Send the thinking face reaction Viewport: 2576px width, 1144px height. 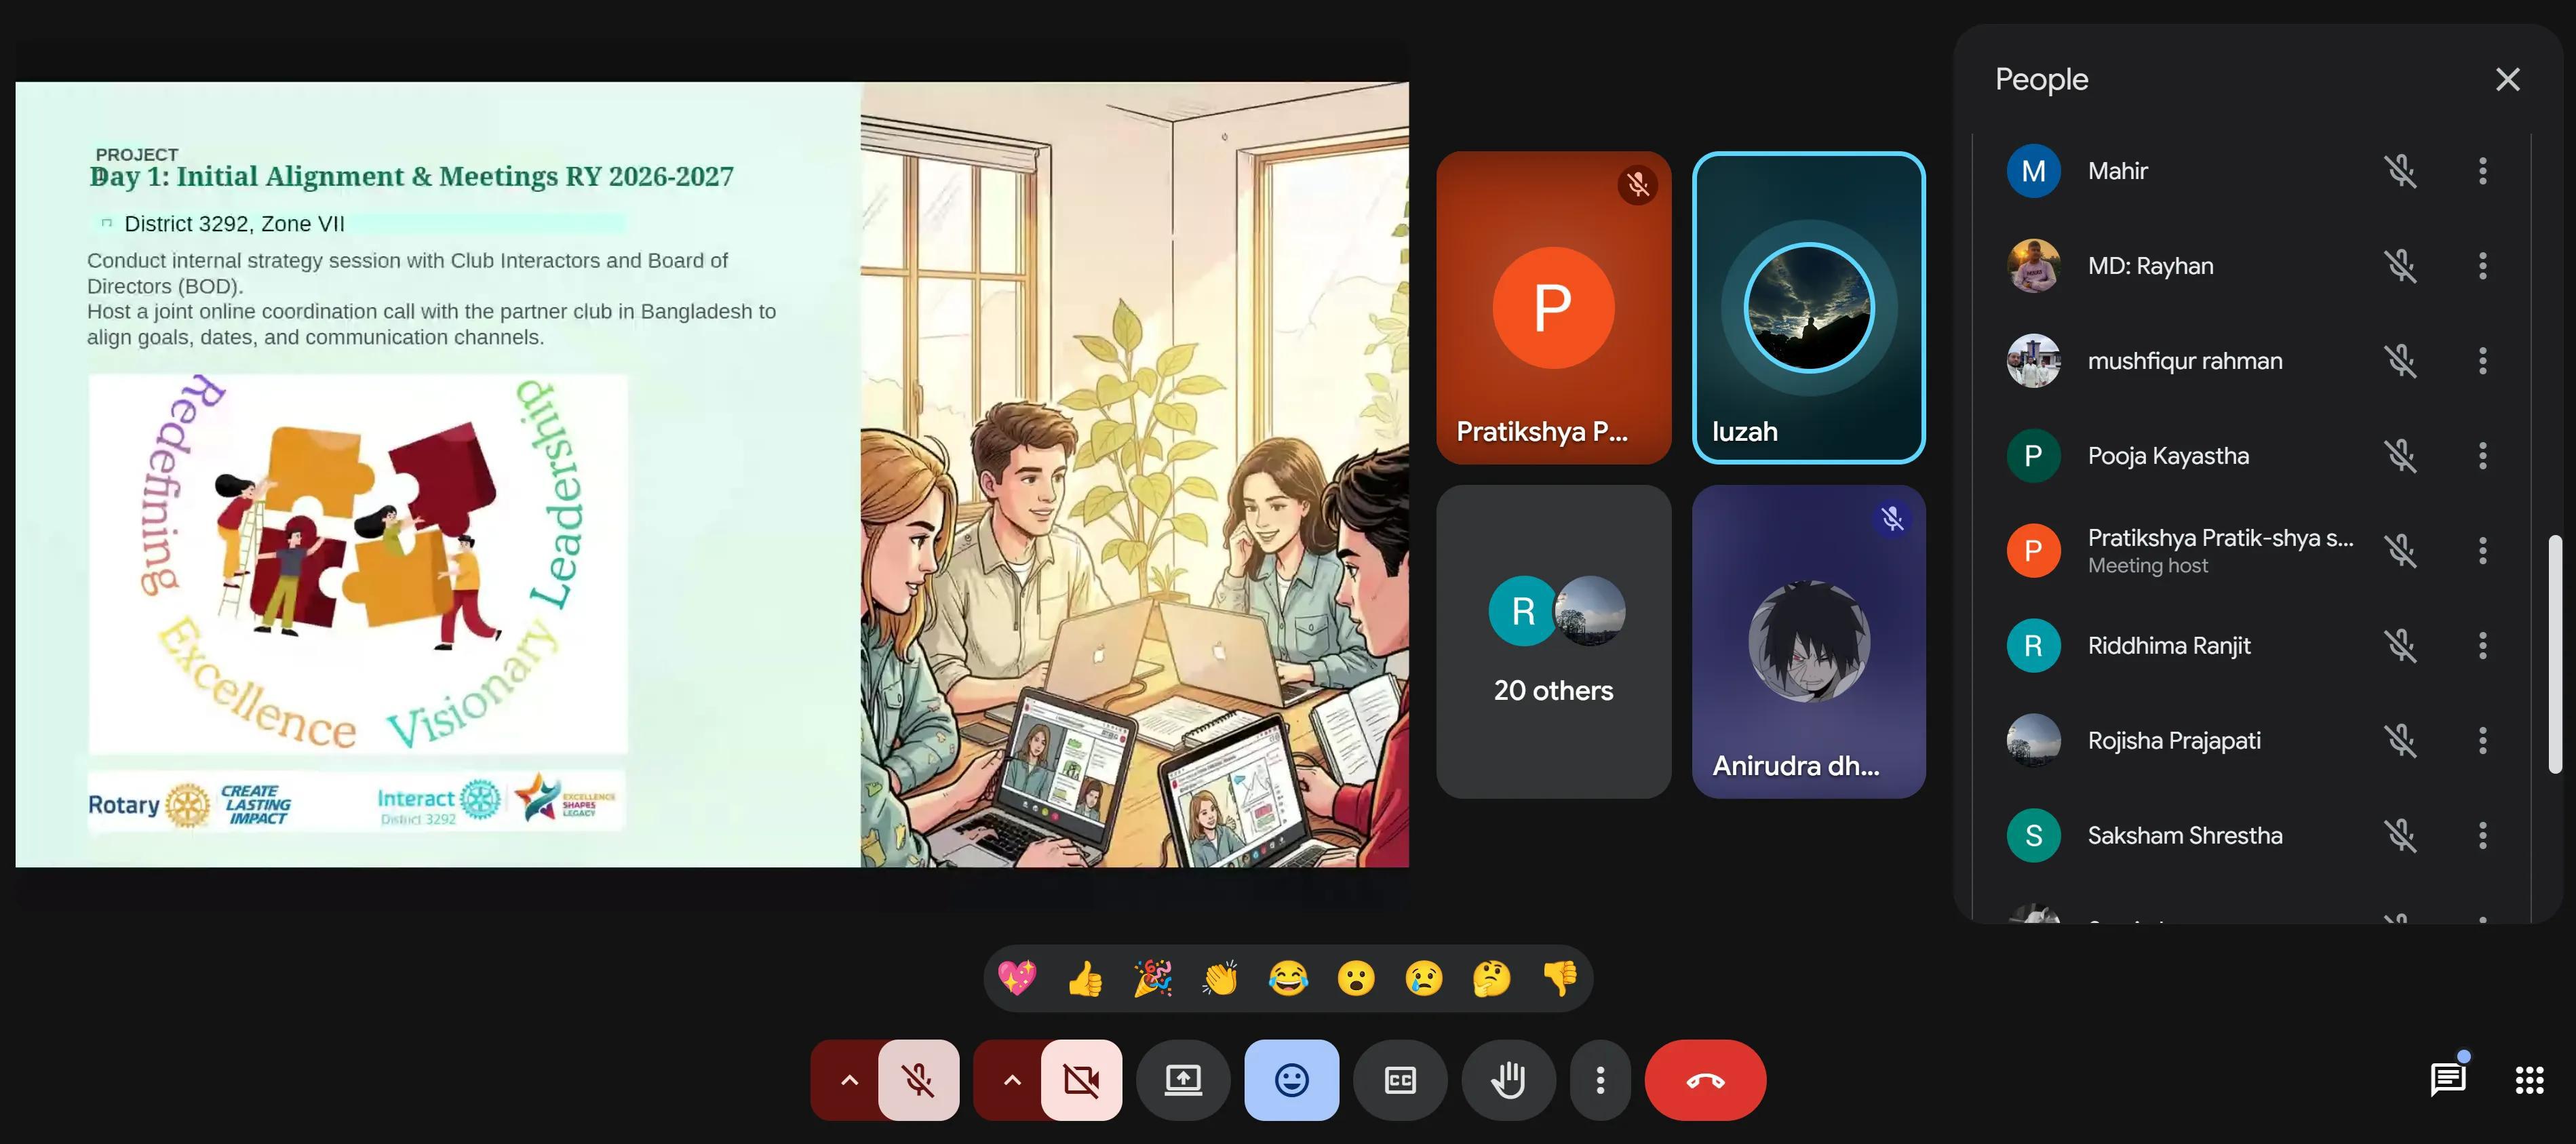tap(1492, 978)
